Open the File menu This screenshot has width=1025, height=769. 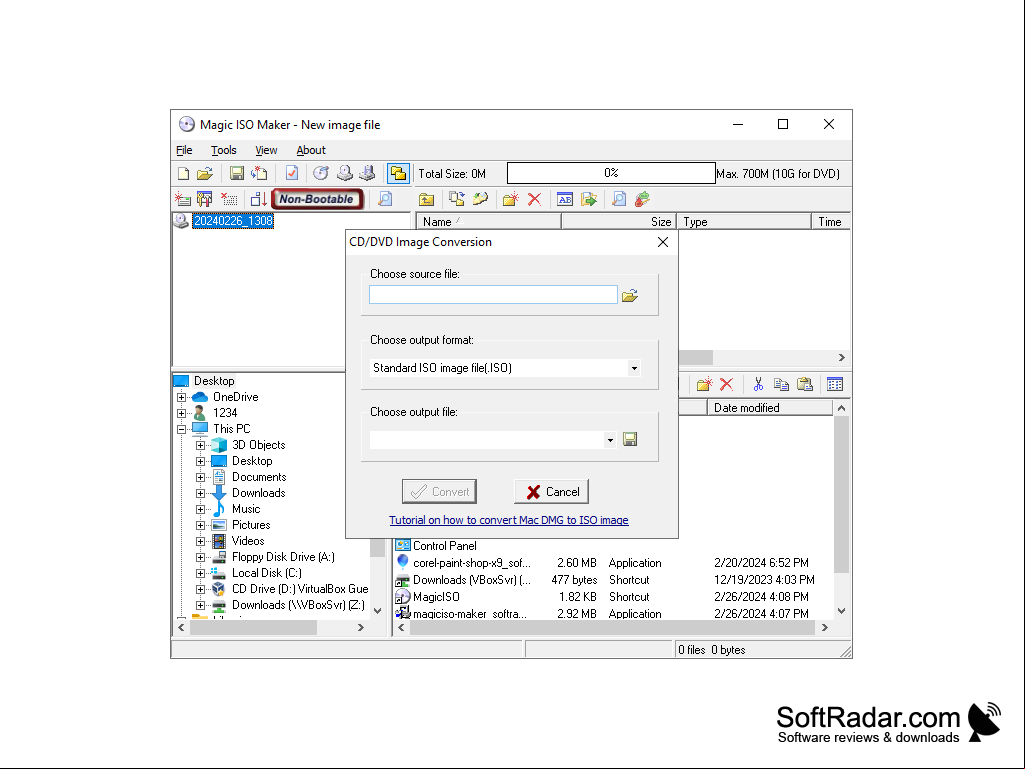(184, 150)
